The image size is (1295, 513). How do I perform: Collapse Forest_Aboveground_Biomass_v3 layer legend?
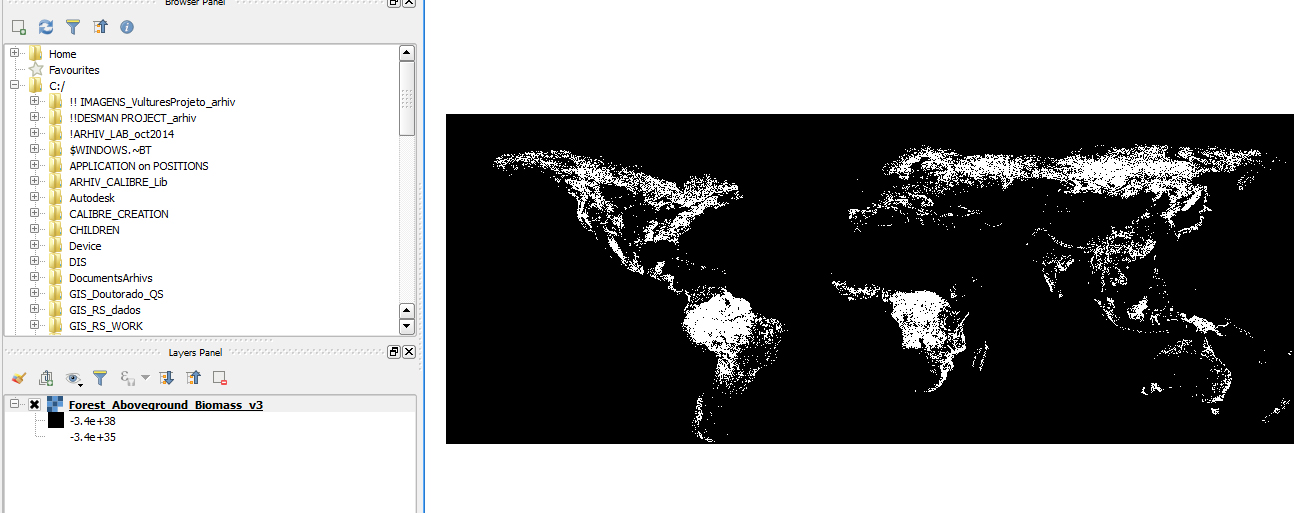pos(14,405)
